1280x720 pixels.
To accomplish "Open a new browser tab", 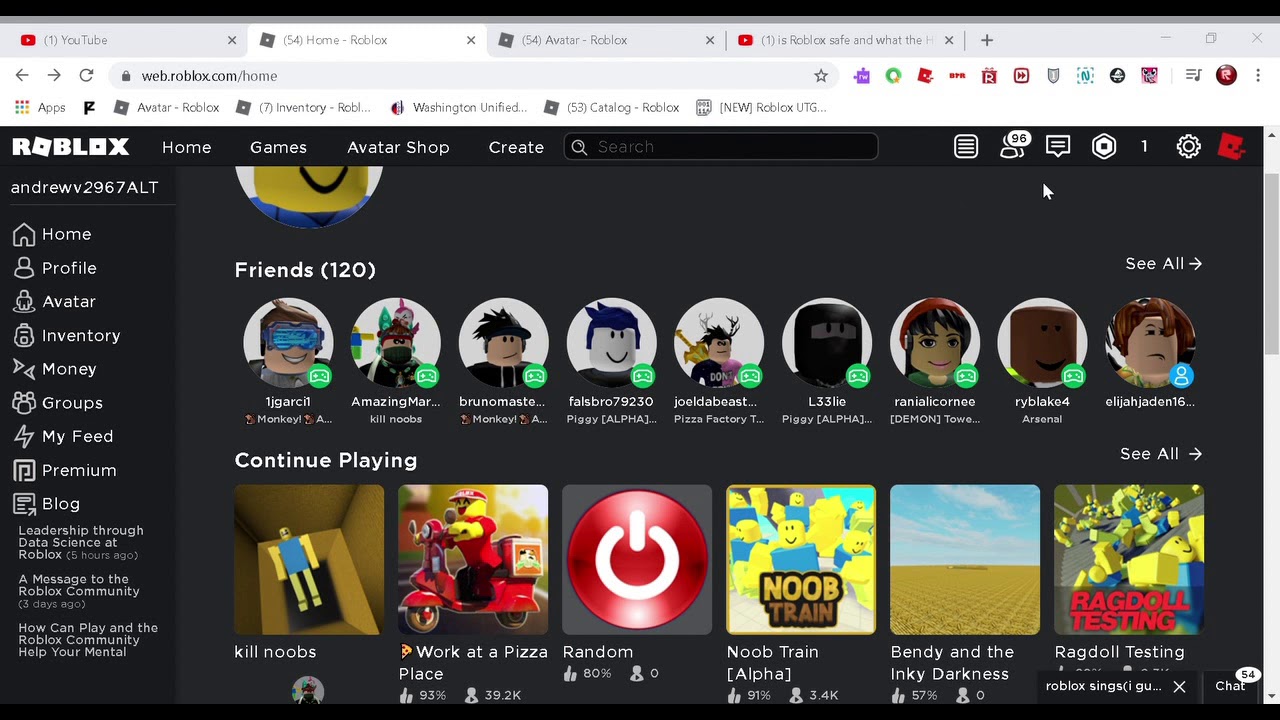I will tap(987, 40).
